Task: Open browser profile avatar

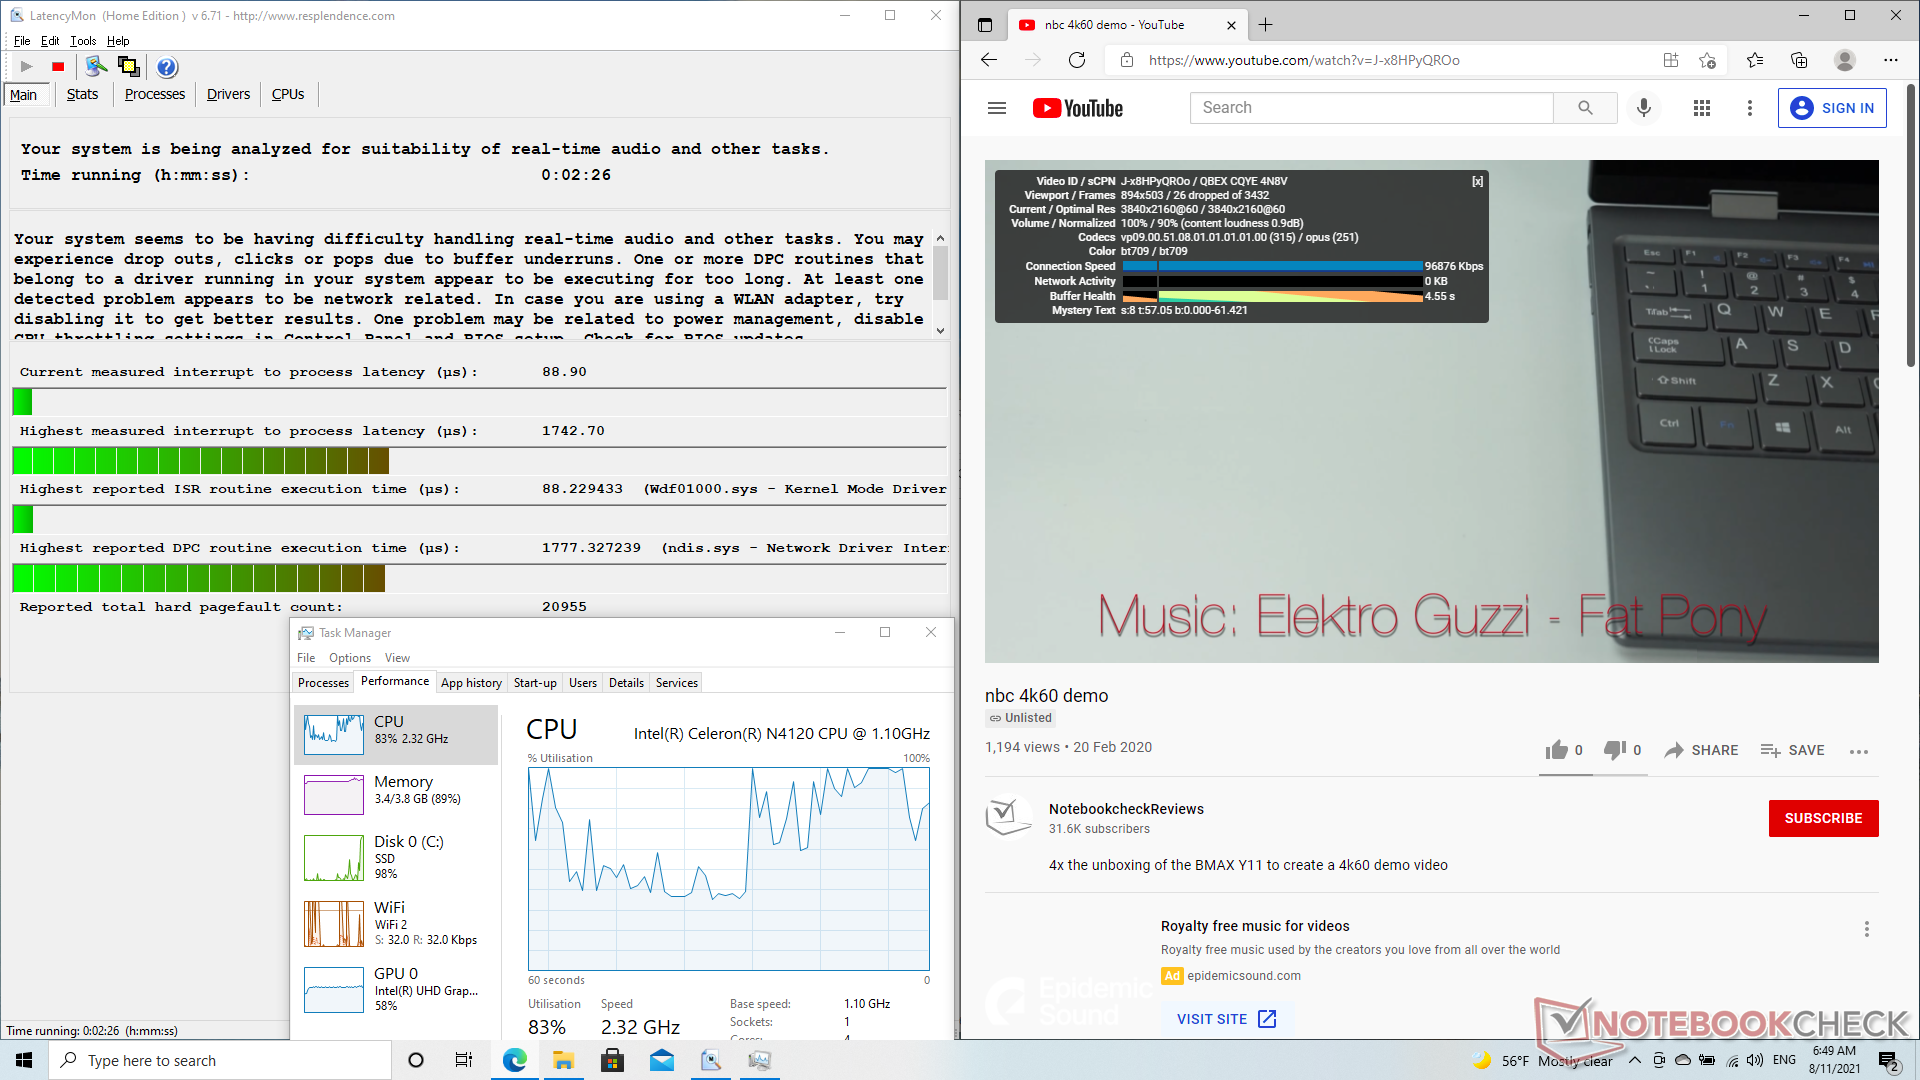Action: [x=1845, y=60]
